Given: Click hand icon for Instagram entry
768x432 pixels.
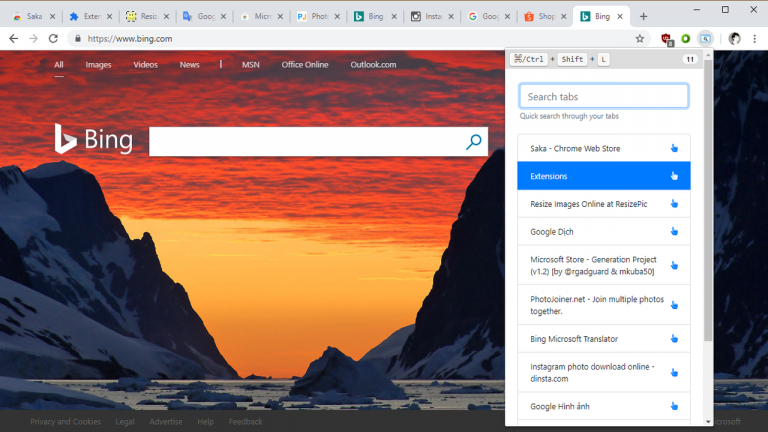Looking at the screenshot, I should pyautogui.click(x=674, y=373).
